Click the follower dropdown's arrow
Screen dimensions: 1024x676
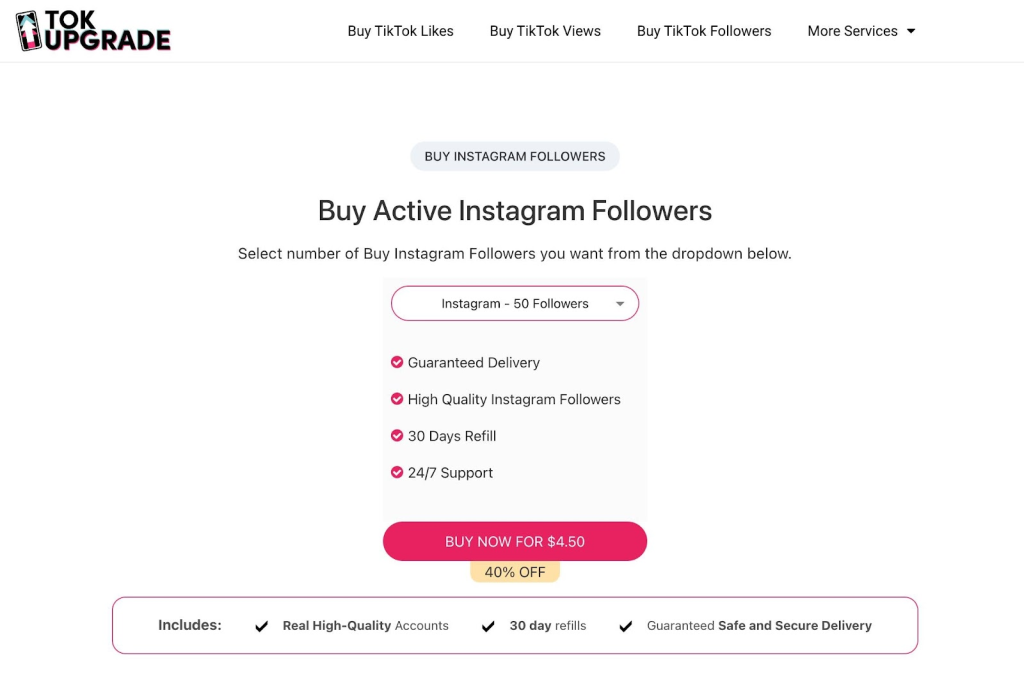(x=620, y=304)
